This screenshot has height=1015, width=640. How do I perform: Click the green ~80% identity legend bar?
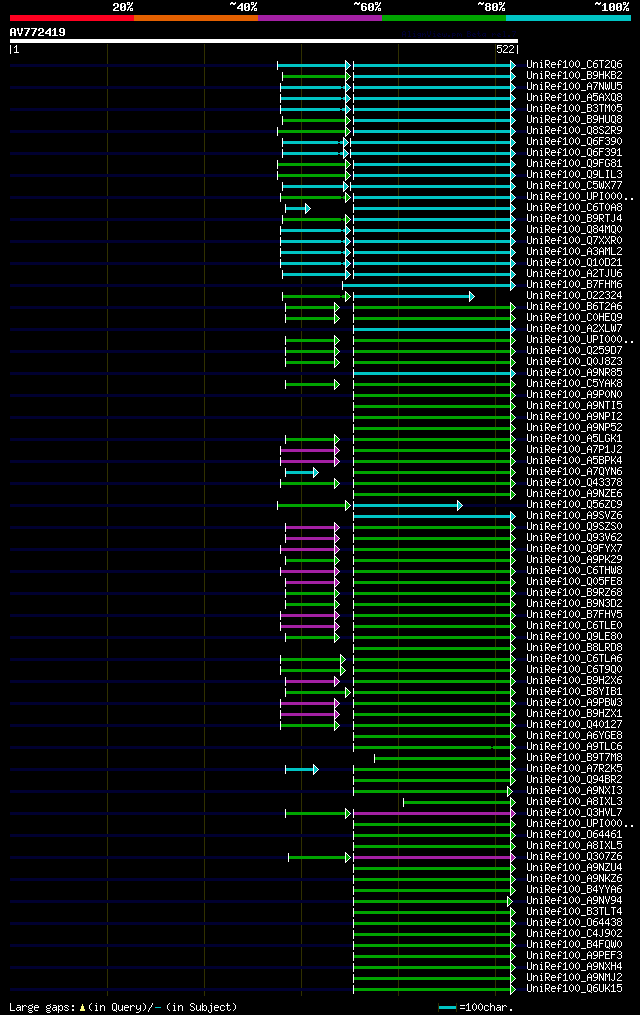pos(444,18)
